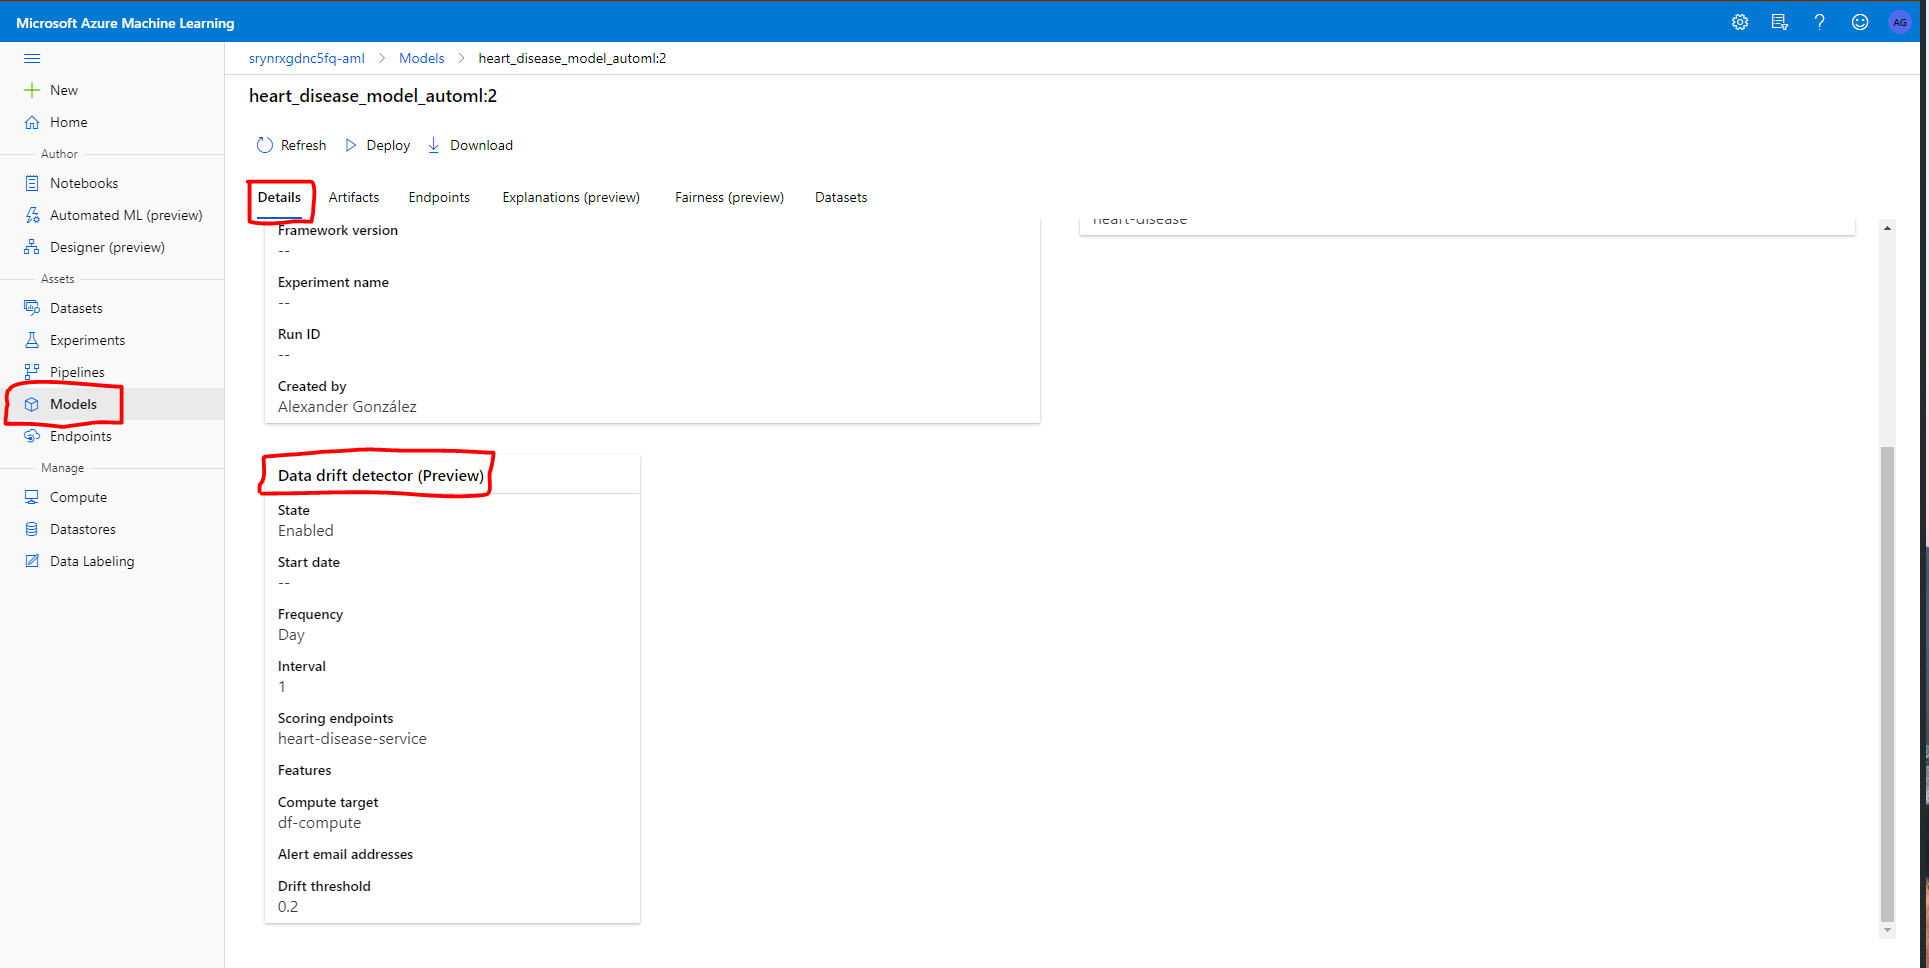Click the Drift threshold value 0.2
1929x968 pixels.
click(x=288, y=907)
